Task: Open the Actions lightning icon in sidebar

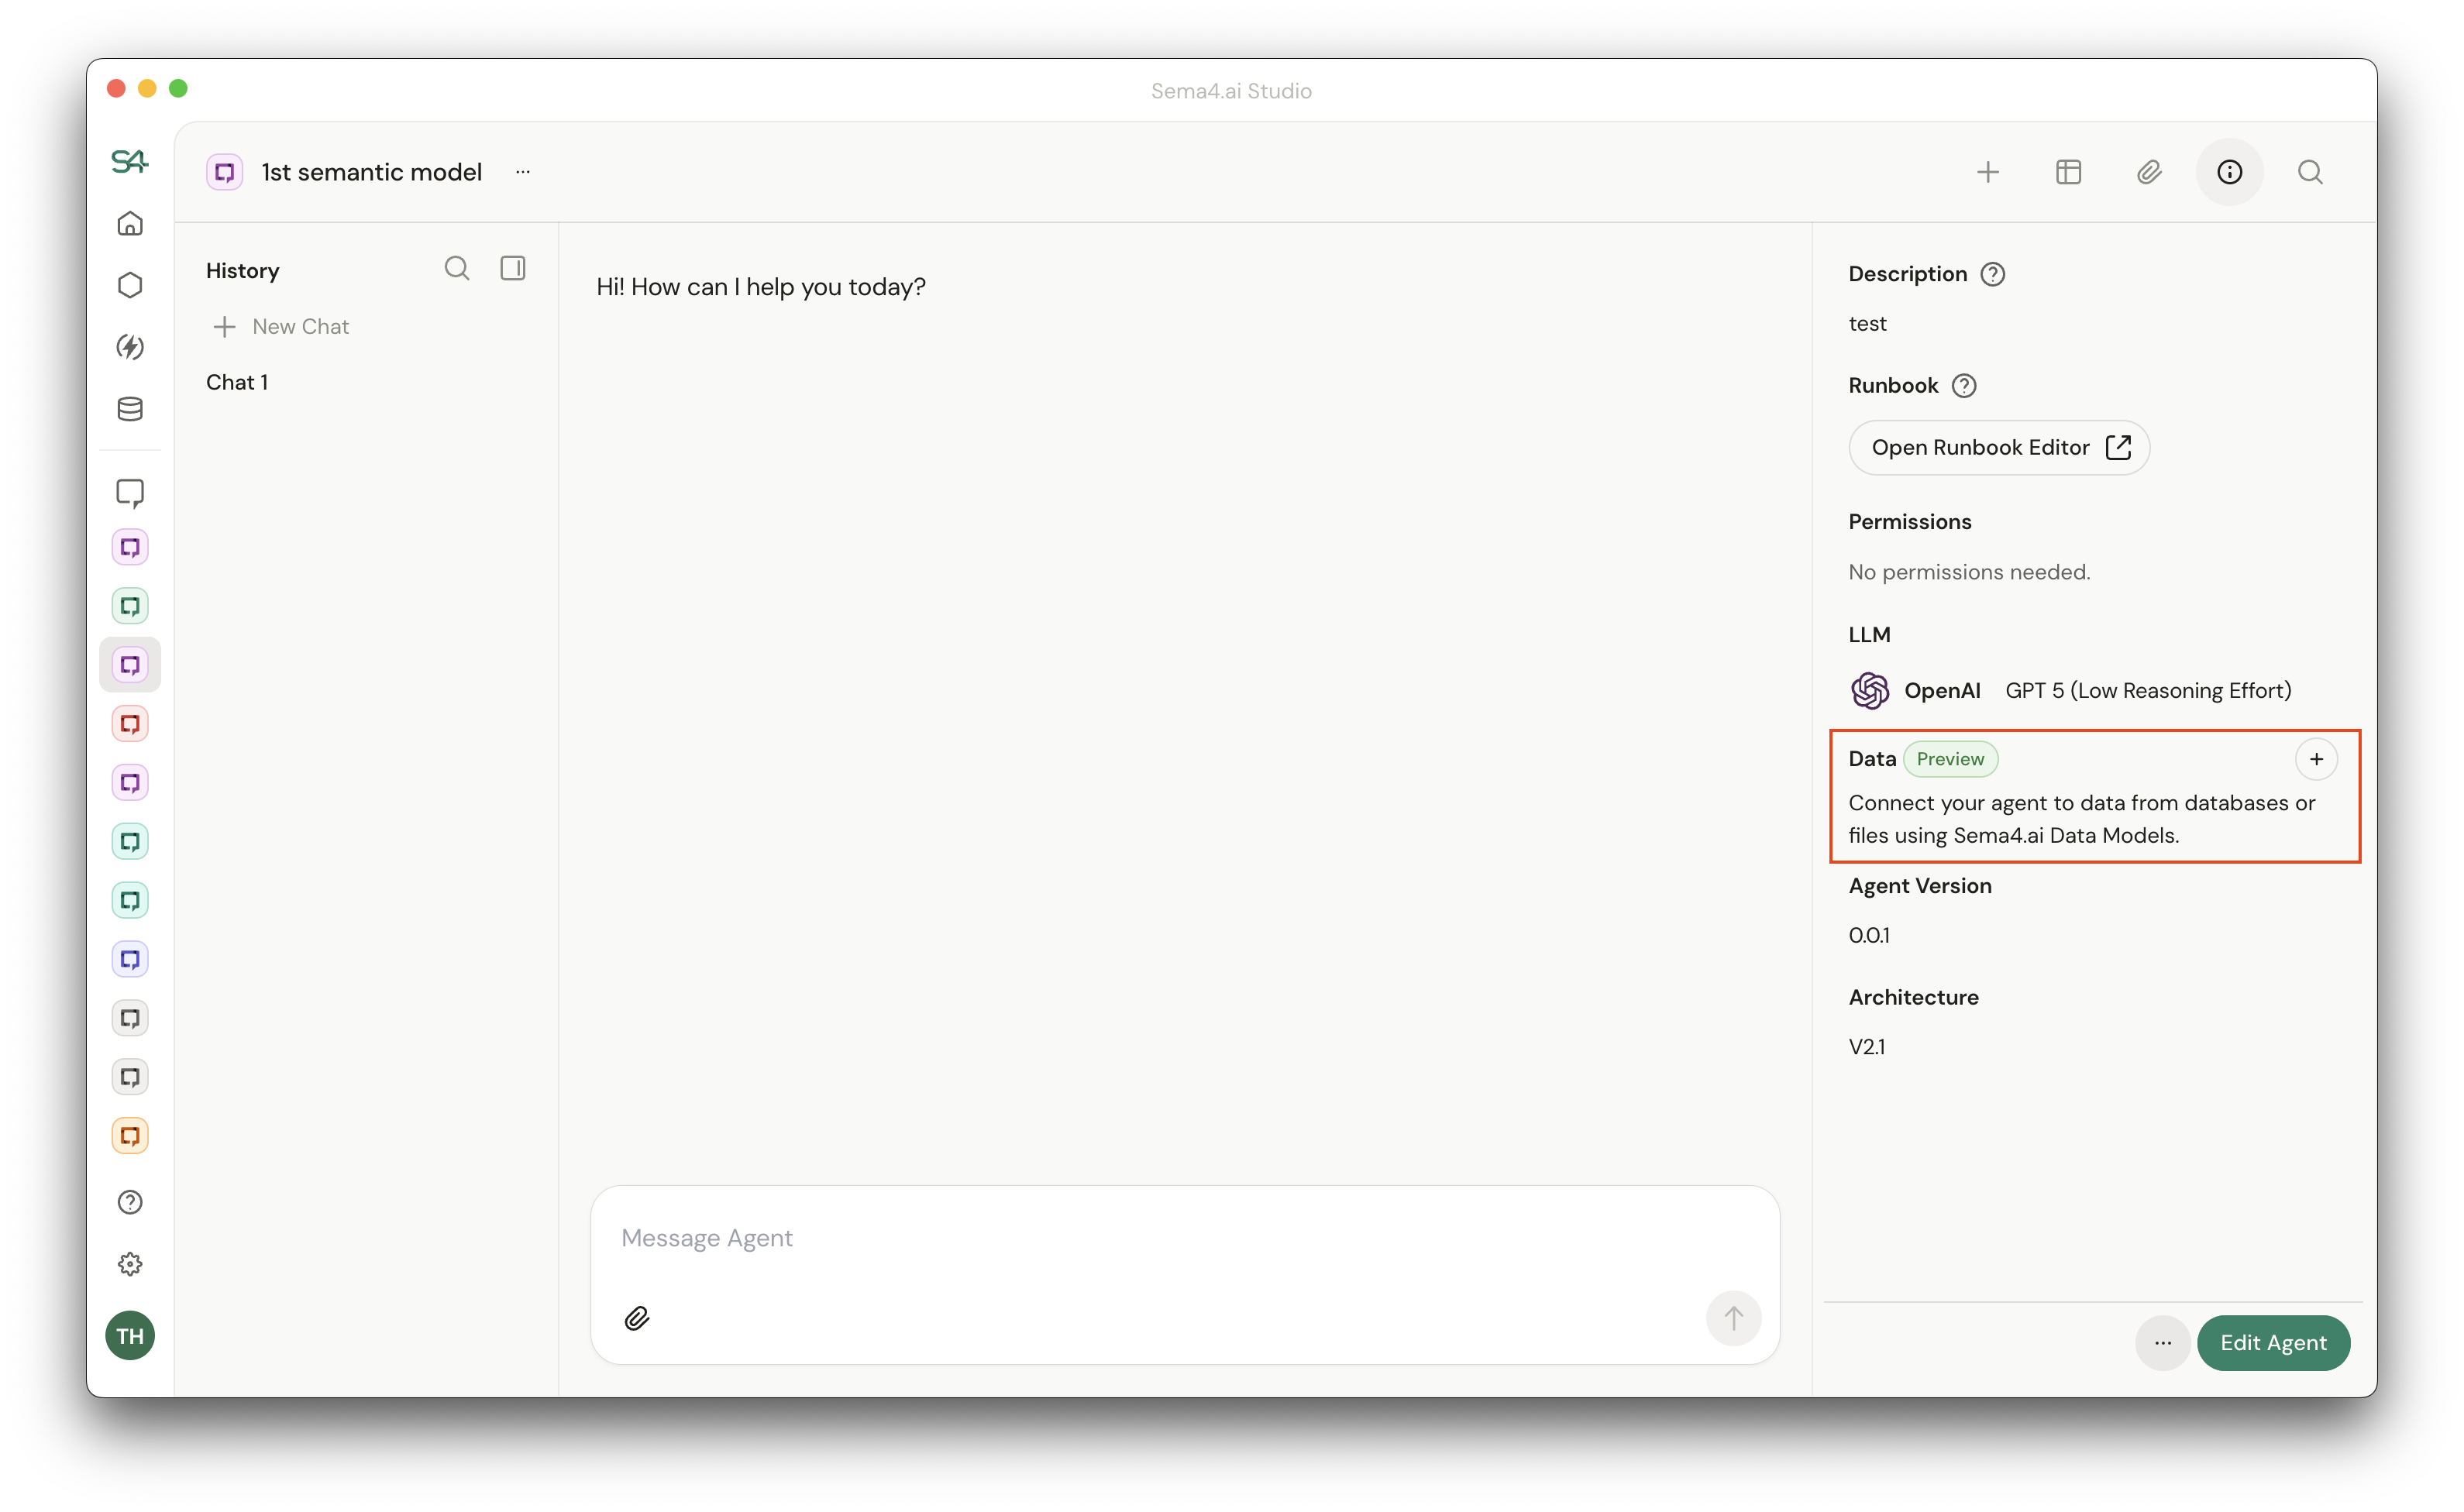Action: coord(130,347)
